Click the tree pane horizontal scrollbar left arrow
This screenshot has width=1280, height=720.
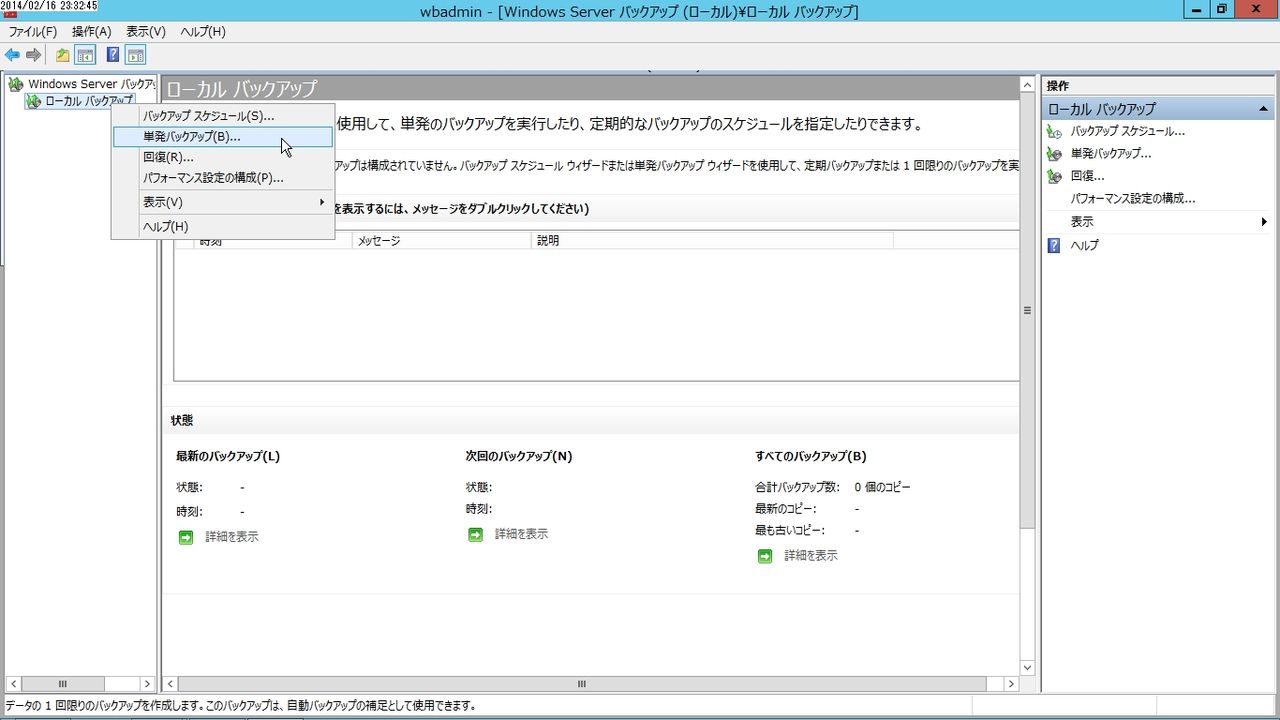[13, 684]
